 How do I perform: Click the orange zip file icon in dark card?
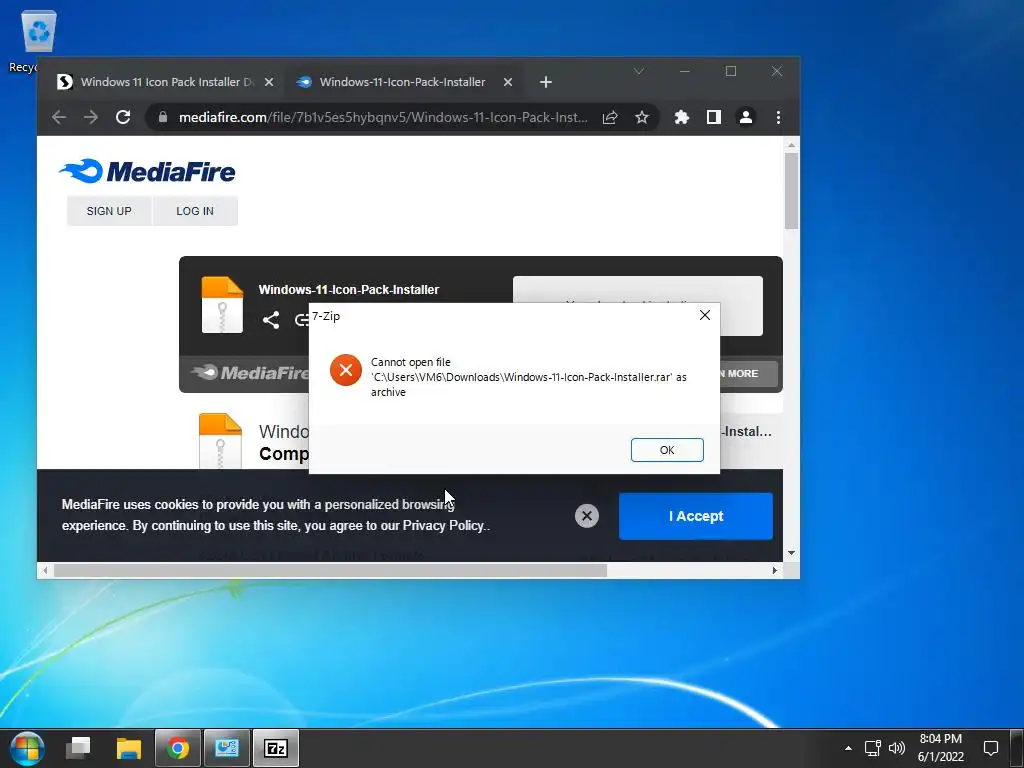point(222,305)
